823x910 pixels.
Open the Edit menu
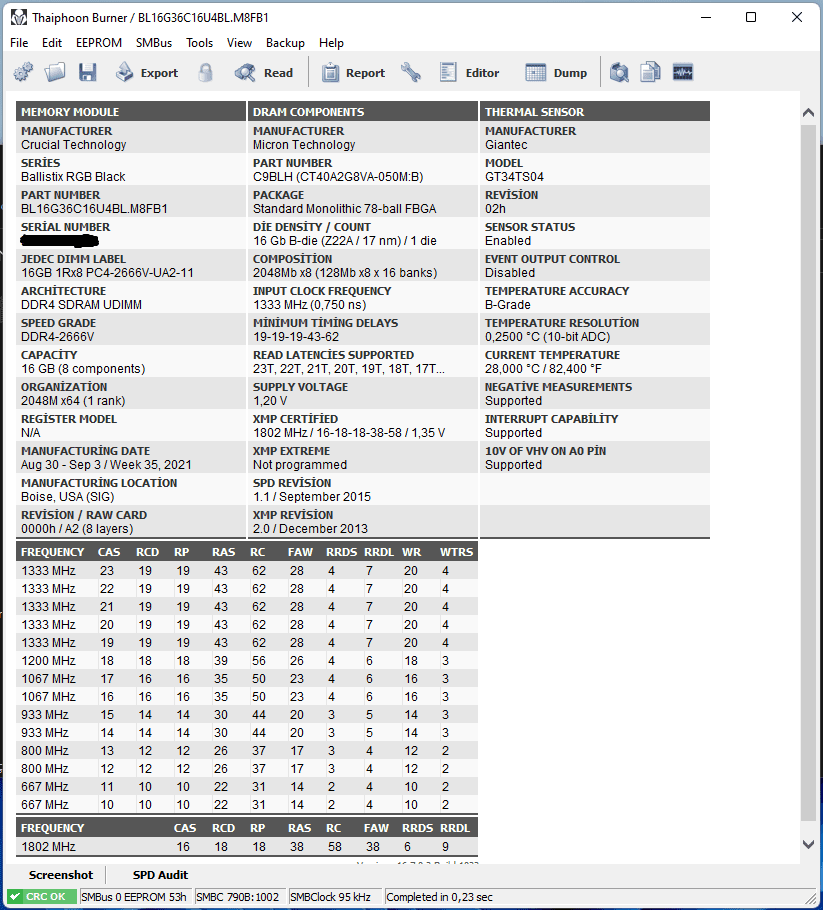pos(52,43)
